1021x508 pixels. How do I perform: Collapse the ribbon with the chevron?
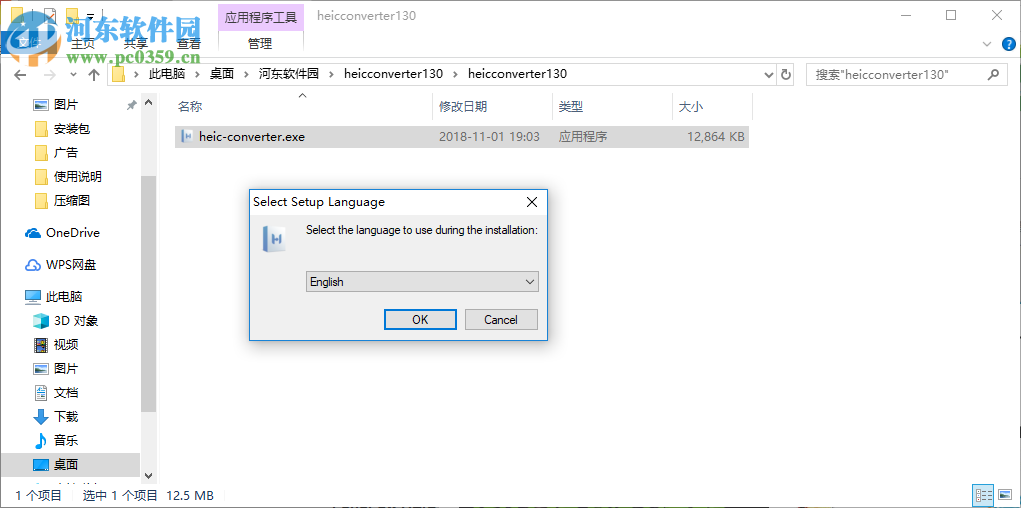986,44
